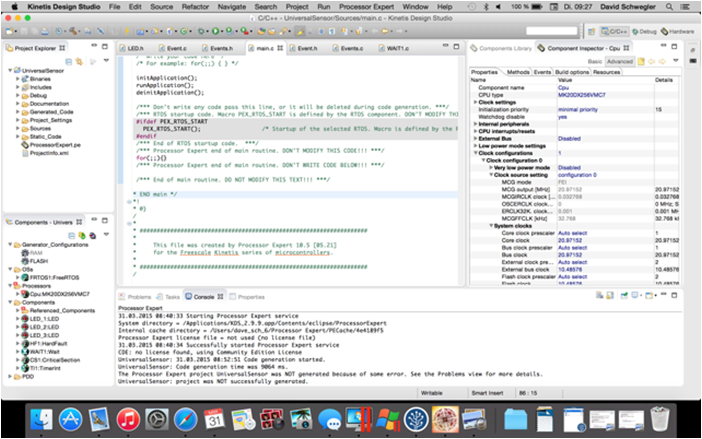
Task: Expand Internal peripherals property group
Action: tap(475, 124)
